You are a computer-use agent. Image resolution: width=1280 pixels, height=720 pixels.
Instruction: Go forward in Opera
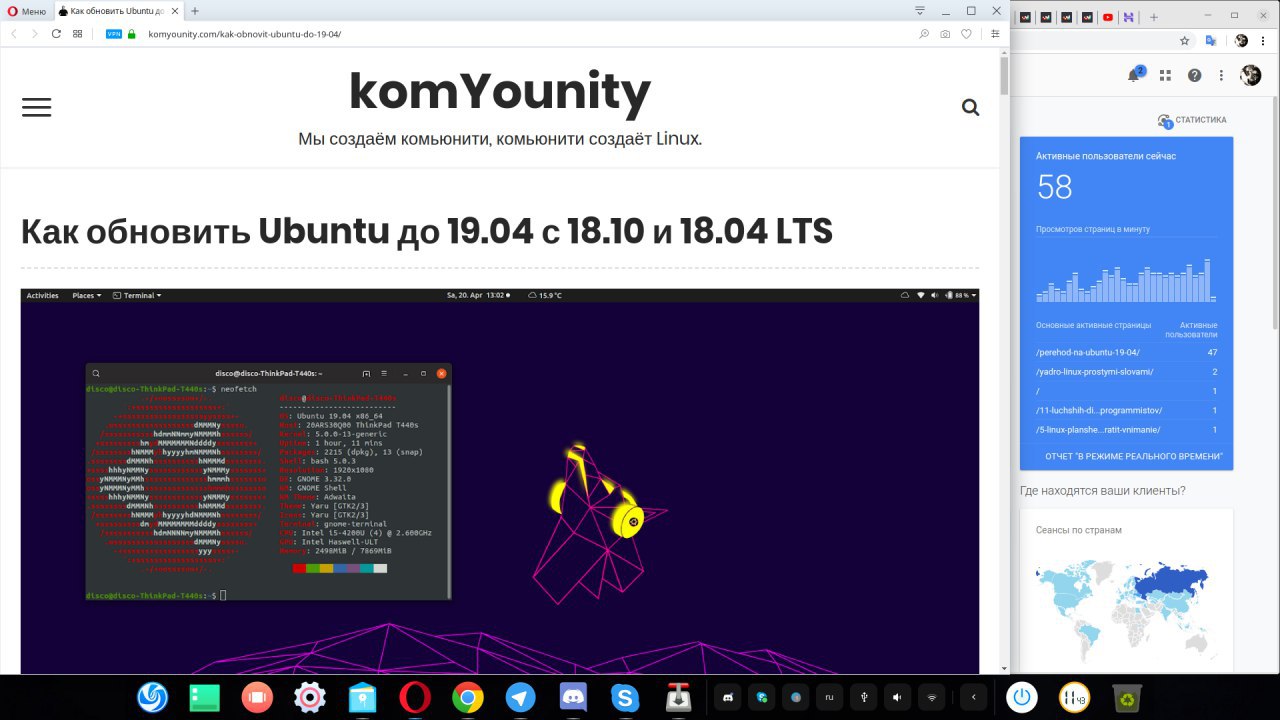(35, 33)
